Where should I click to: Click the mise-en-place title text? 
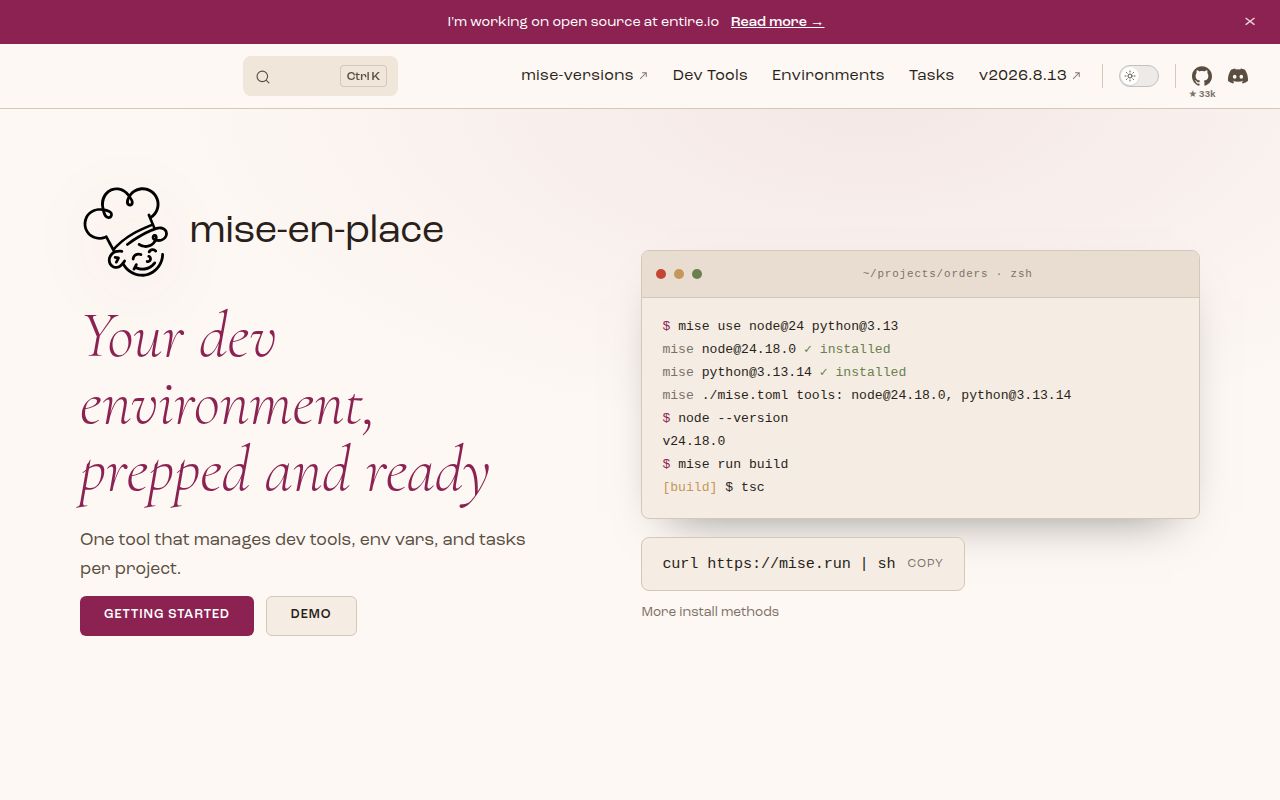[316, 229]
